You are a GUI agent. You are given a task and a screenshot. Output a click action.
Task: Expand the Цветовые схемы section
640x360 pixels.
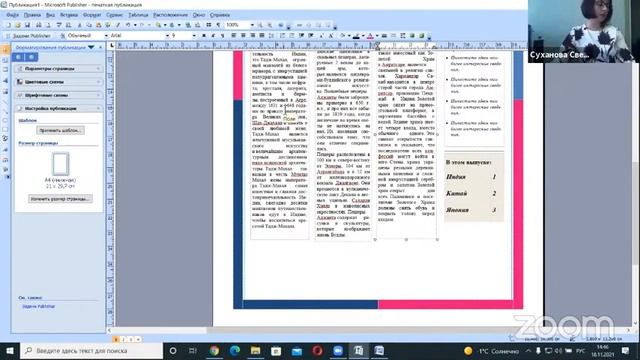click(59, 82)
